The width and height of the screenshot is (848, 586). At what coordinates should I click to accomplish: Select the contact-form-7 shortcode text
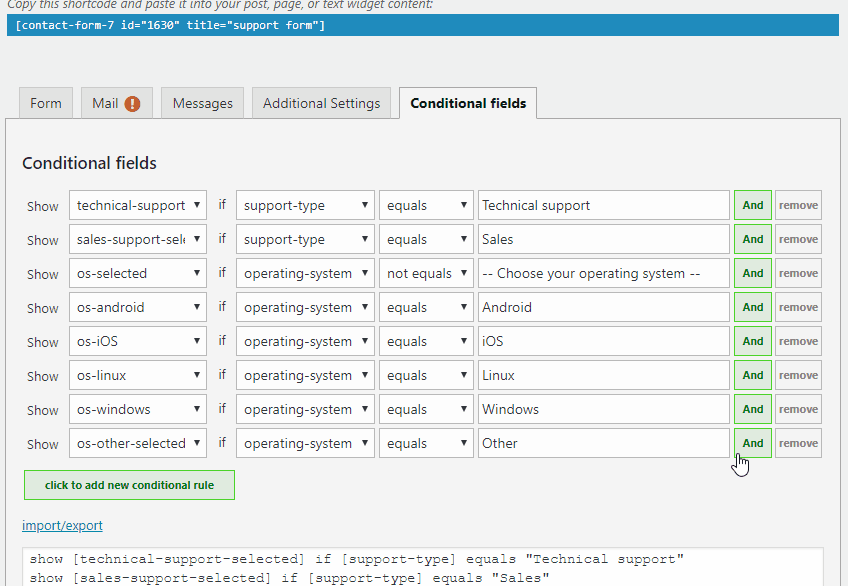tap(170, 25)
